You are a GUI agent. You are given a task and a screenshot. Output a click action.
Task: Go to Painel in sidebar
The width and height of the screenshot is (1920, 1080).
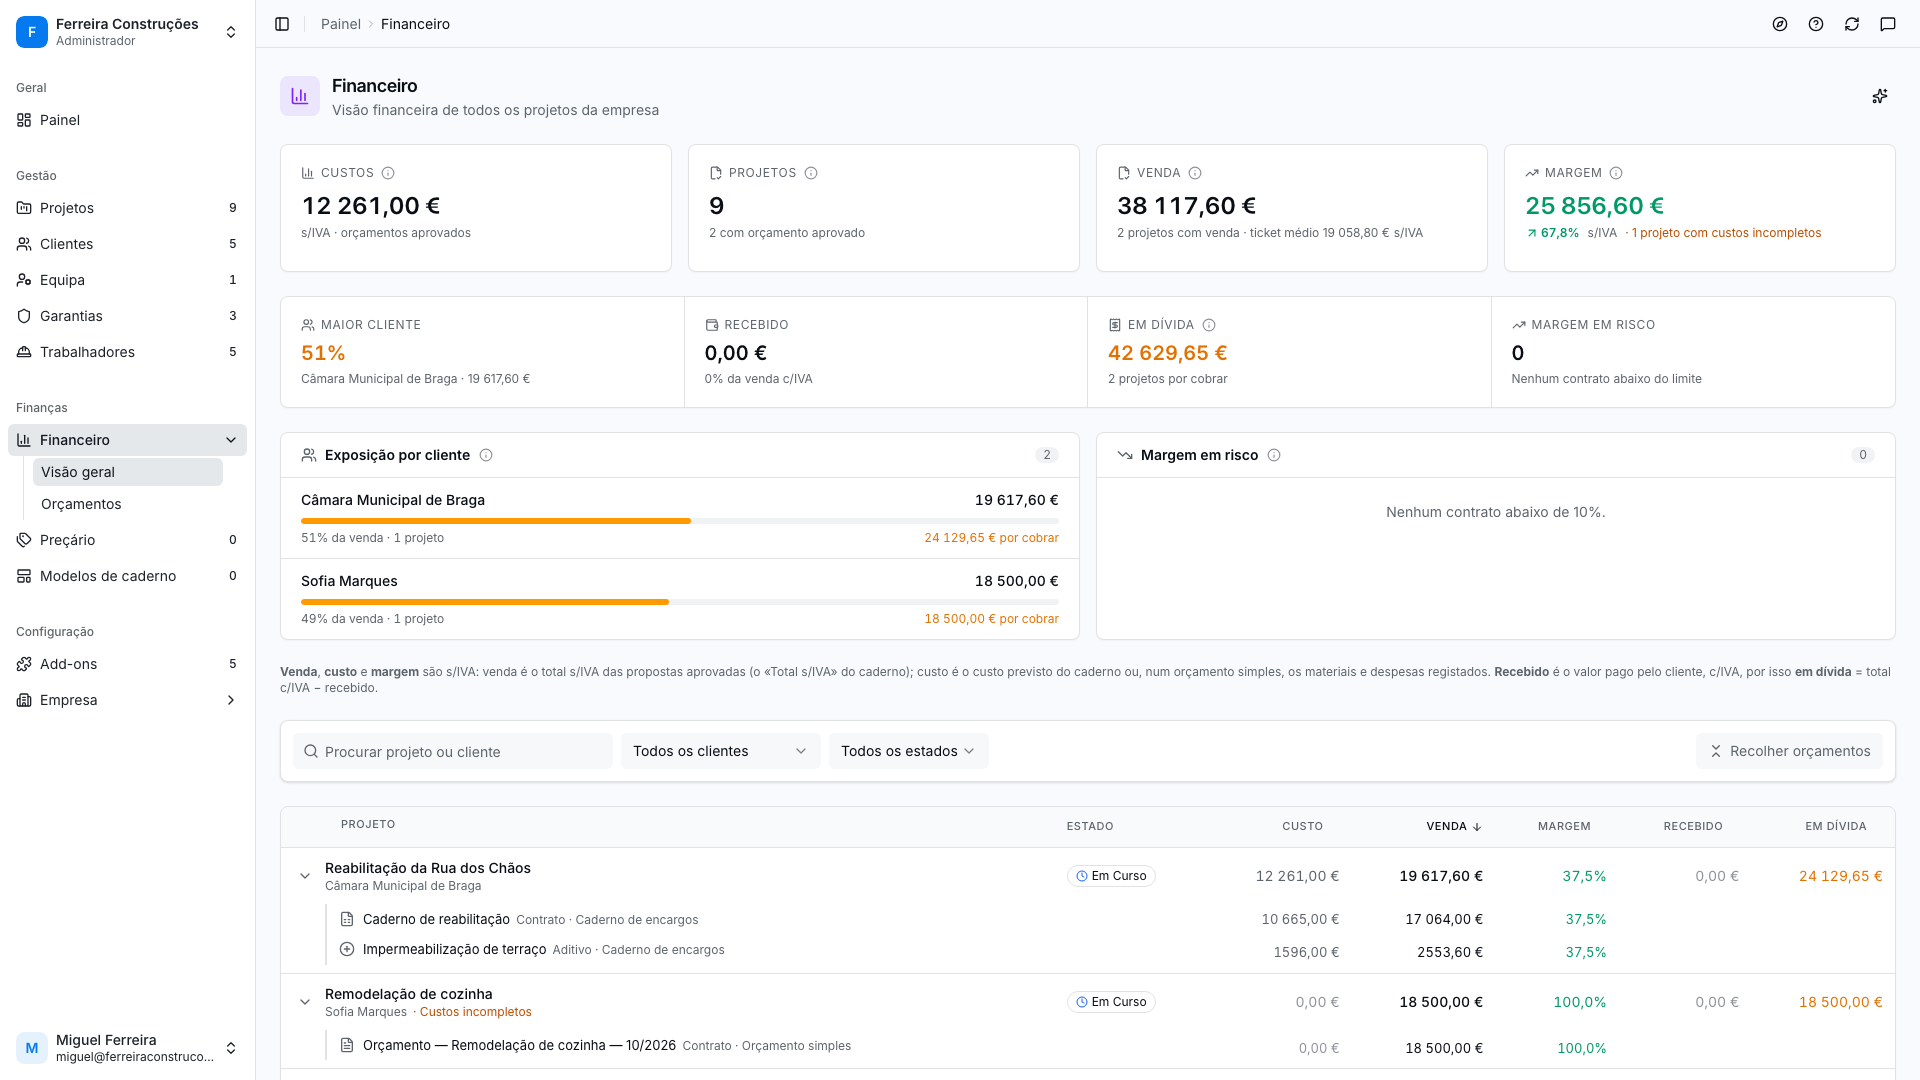click(127, 120)
